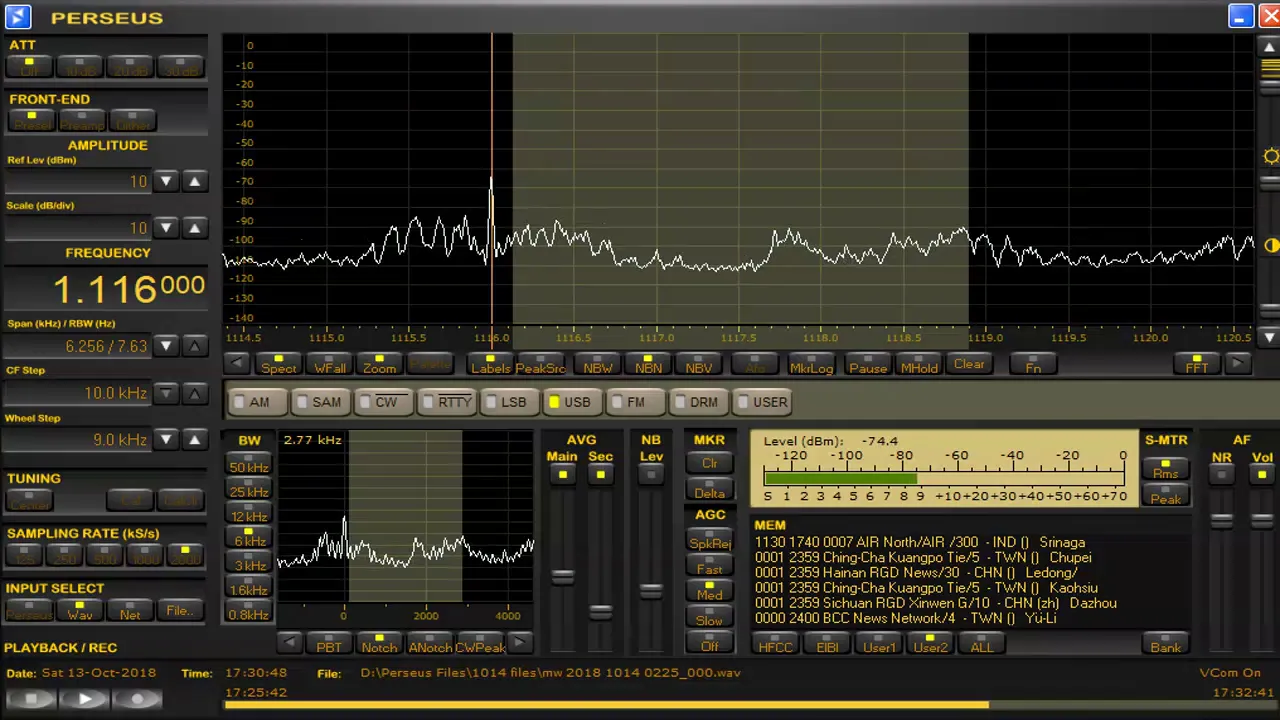Click the sun brightness icon beside the spectrum
This screenshot has height=720, width=1280.
click(1271, 156)
